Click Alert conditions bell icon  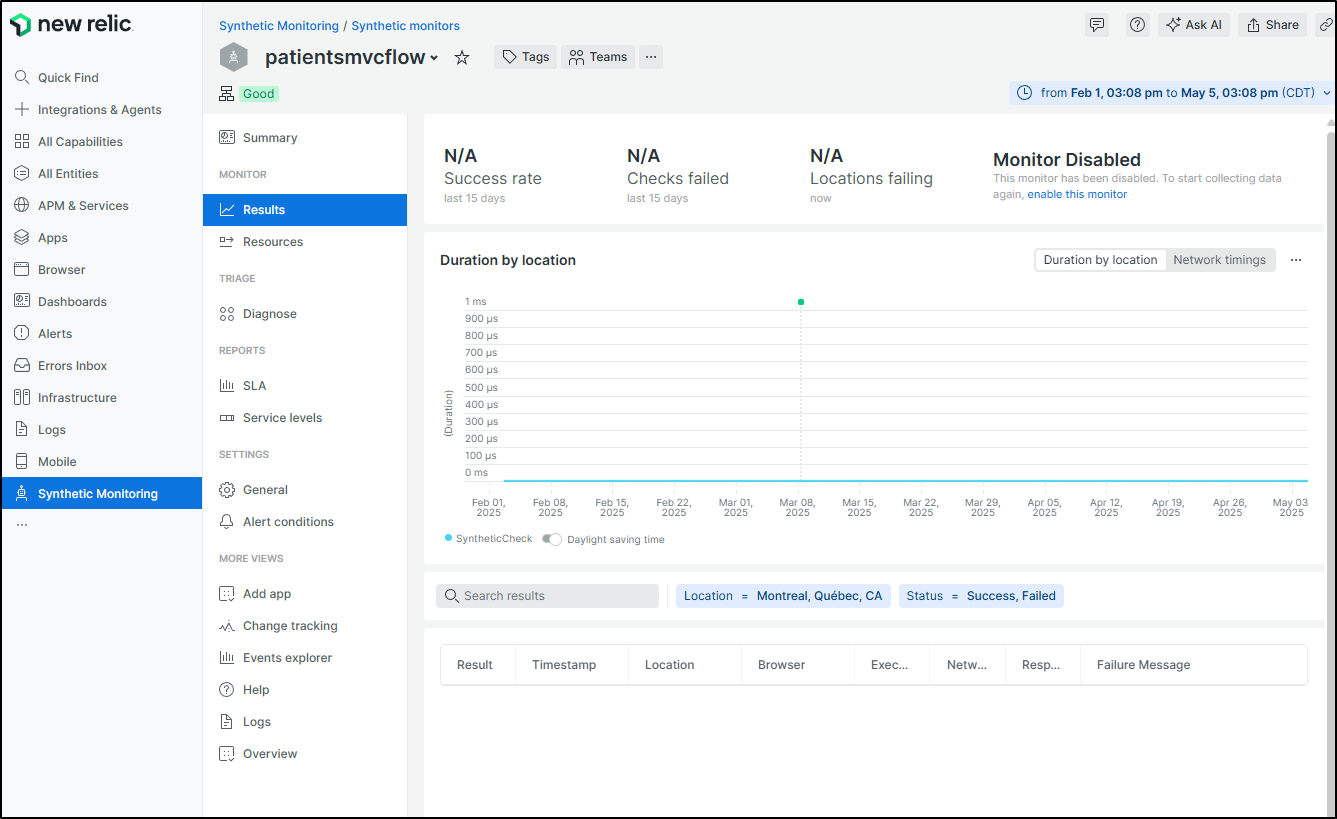point(227,521)
